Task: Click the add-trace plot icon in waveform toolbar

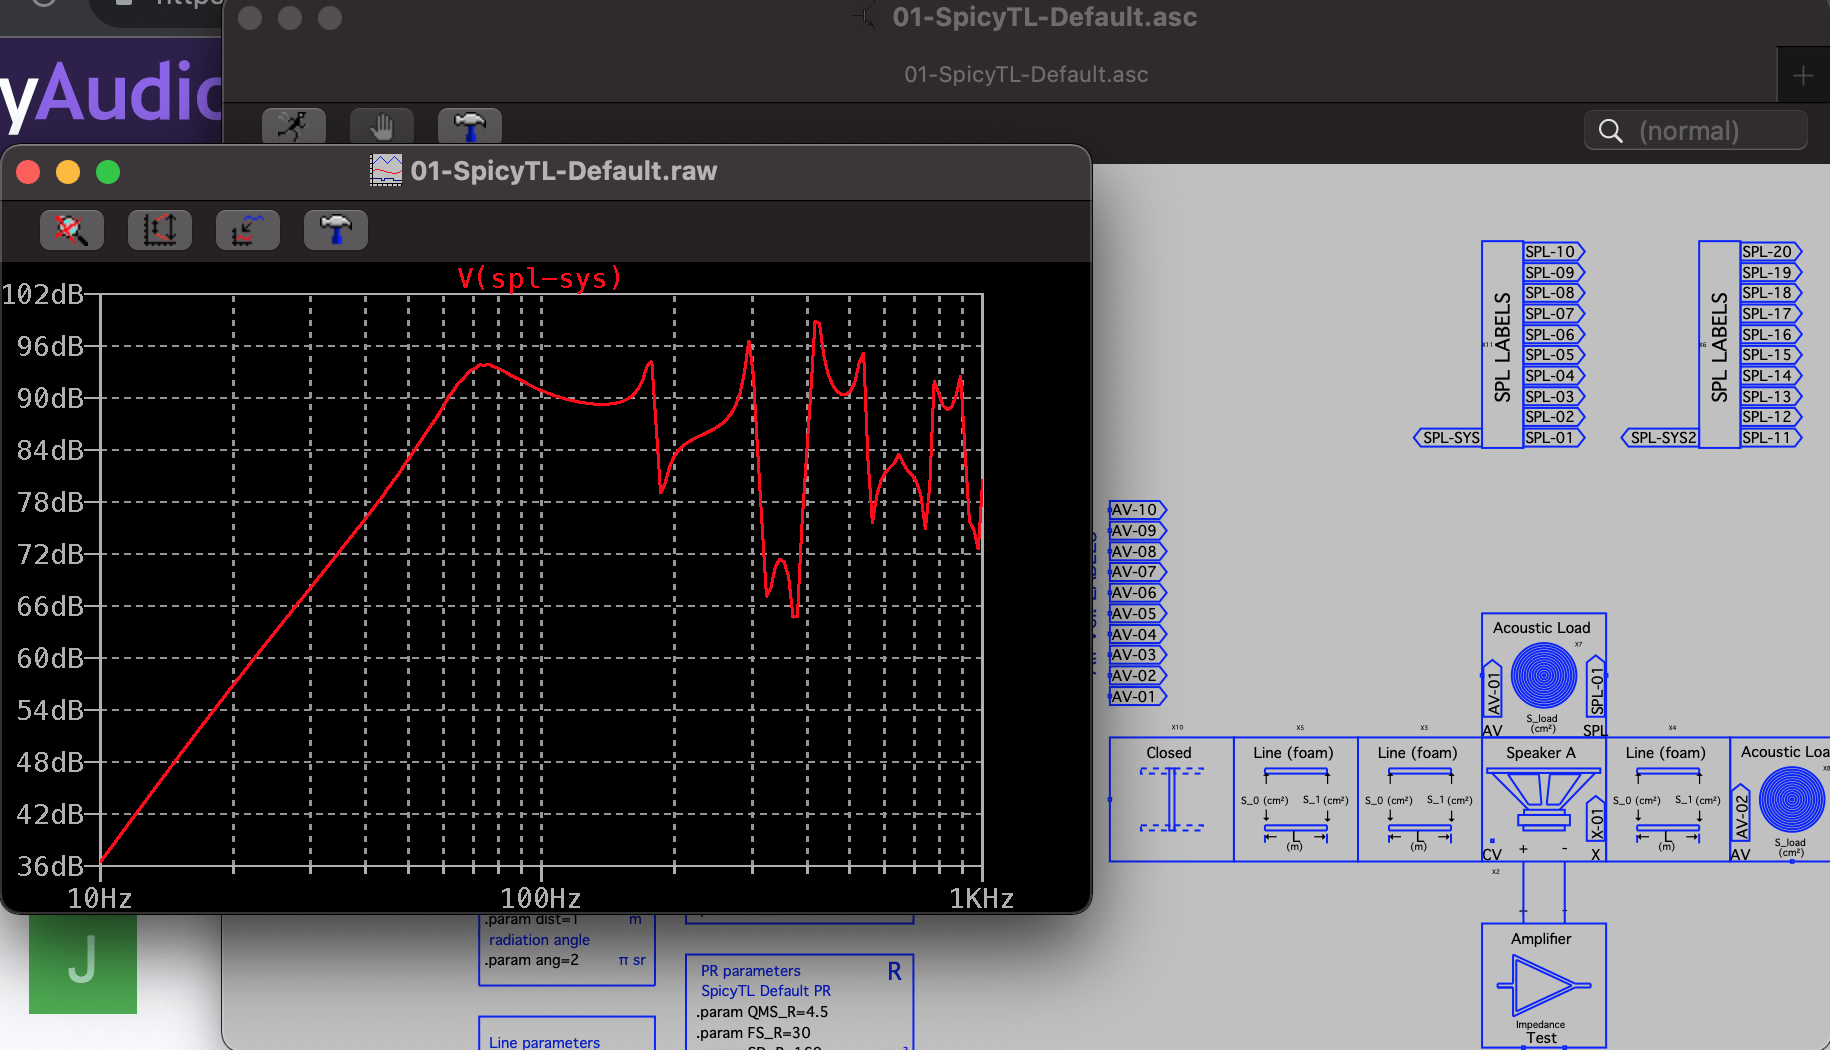Action: pos(248,230)
